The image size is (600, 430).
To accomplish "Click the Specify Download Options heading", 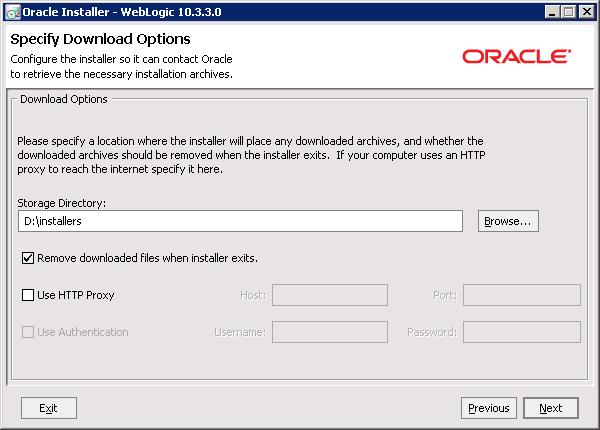I will coord(100,39).
